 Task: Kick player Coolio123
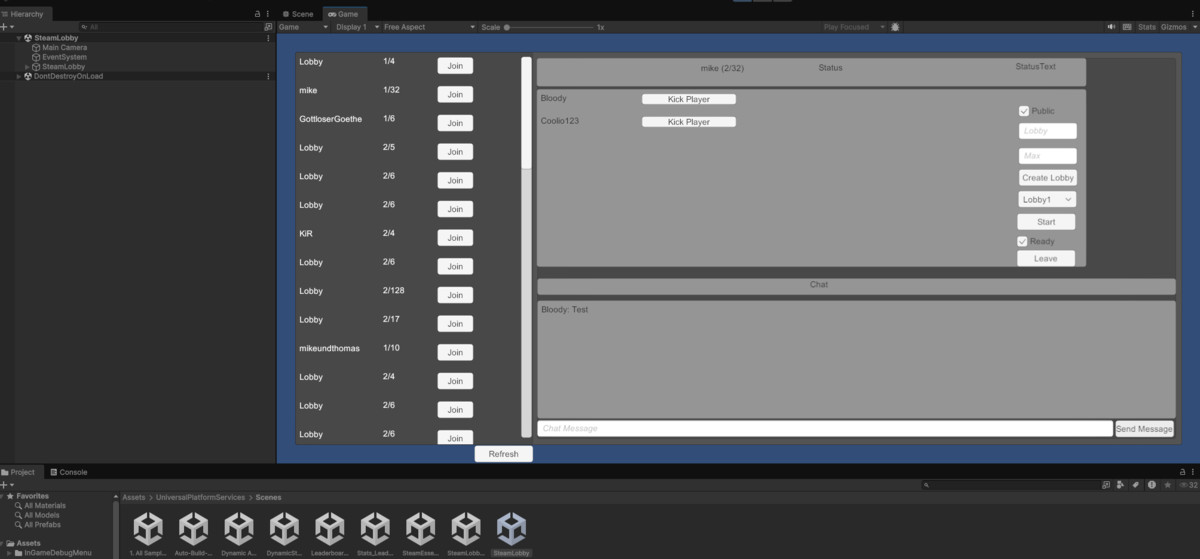point(688,122)
